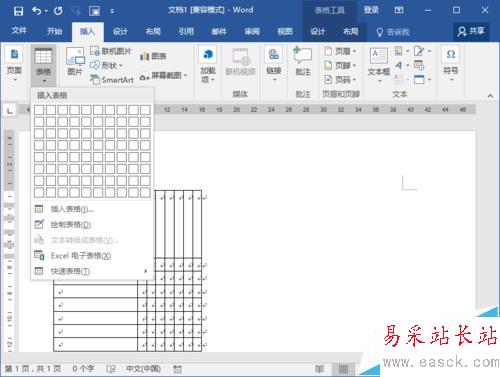The image size is (500, 377).
Task: Click 中文(中国) language indicator
Action: pos(143,369)
